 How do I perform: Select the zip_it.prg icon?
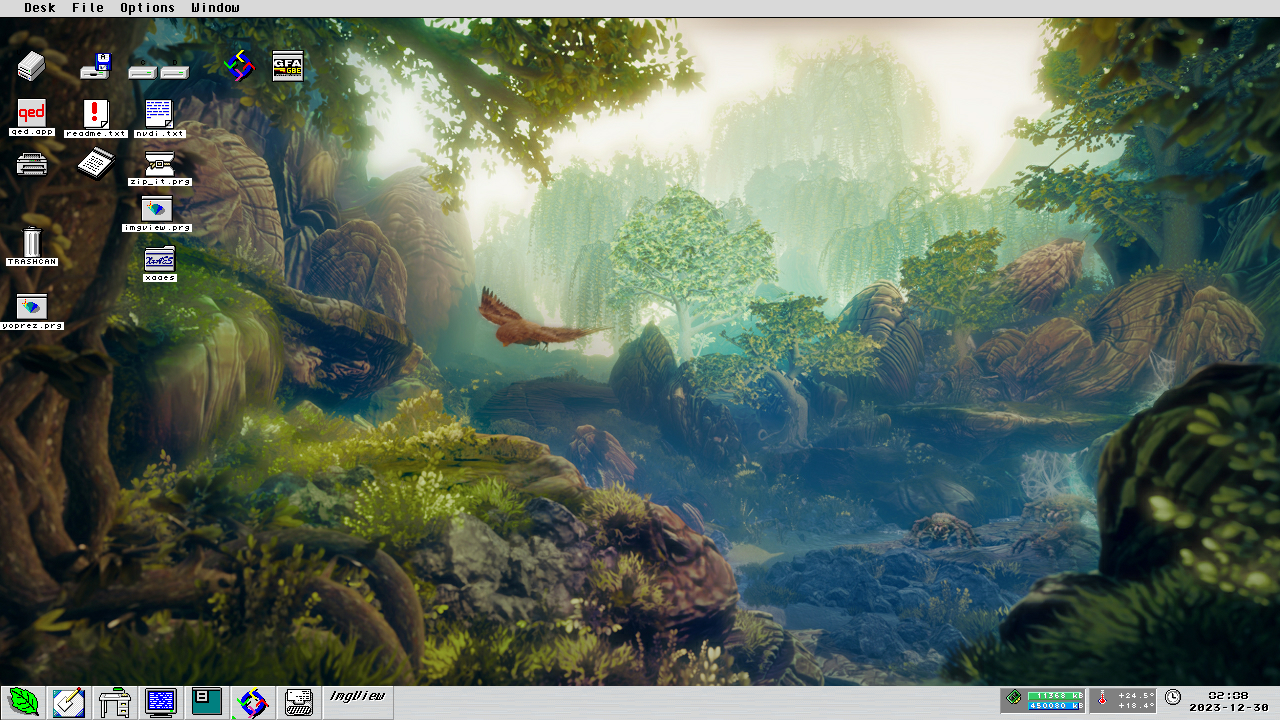click(x=160, y=168)
